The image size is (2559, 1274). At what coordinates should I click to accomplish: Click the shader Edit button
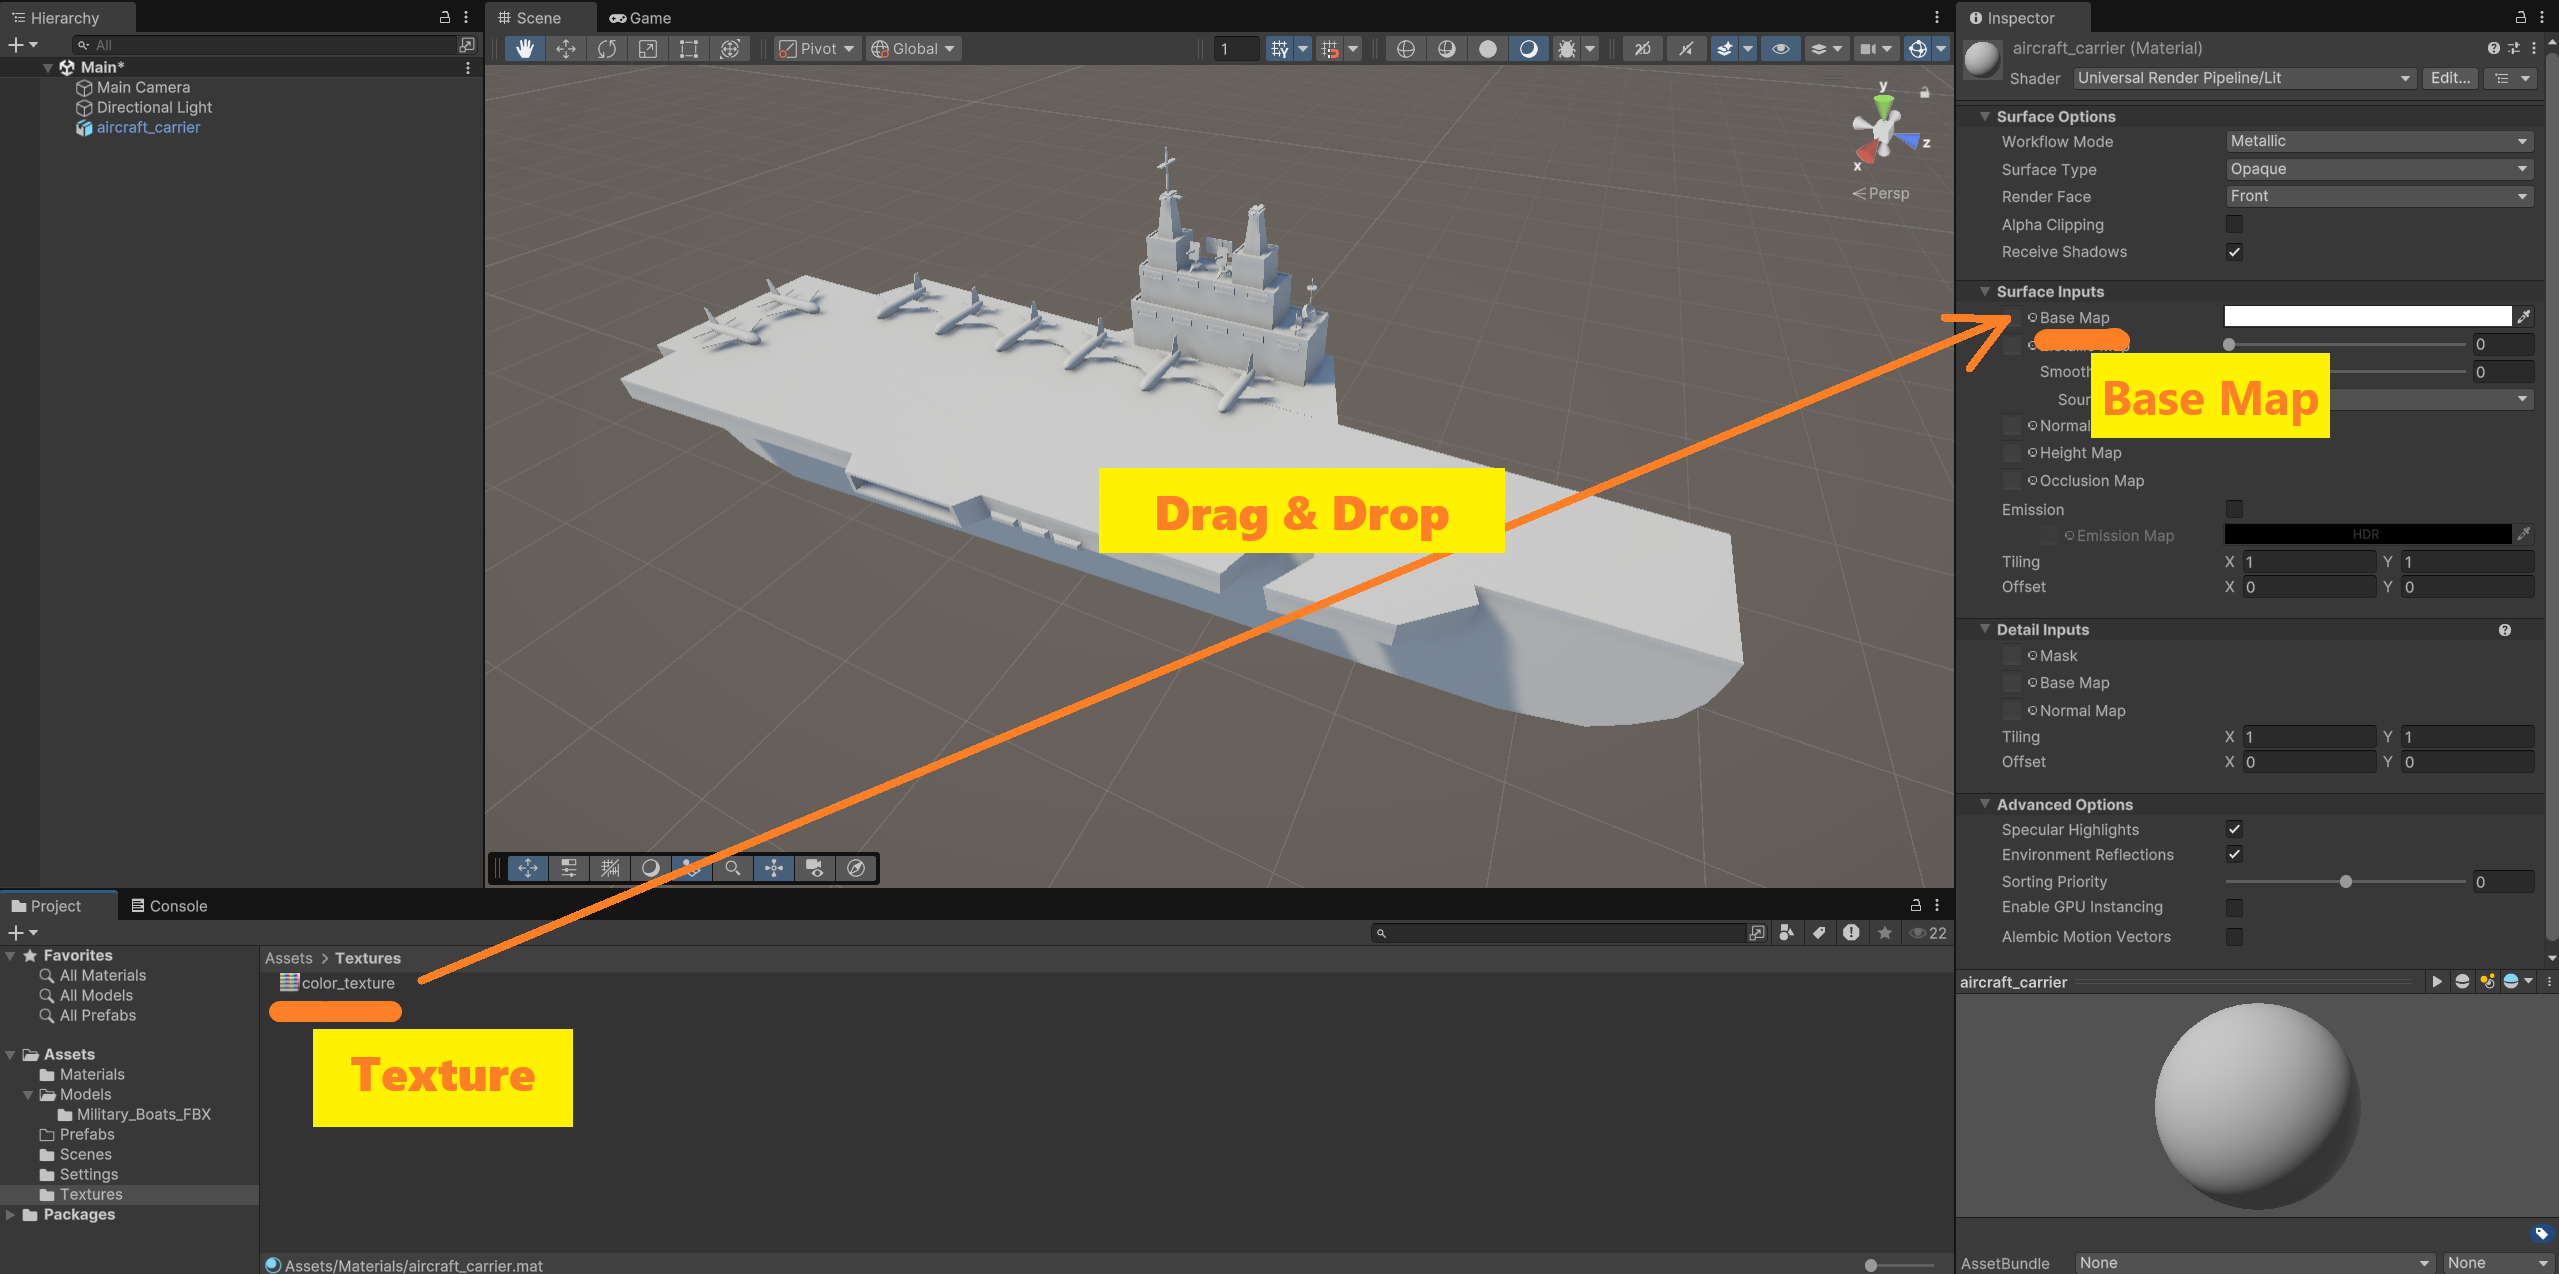click(2449, 78)
